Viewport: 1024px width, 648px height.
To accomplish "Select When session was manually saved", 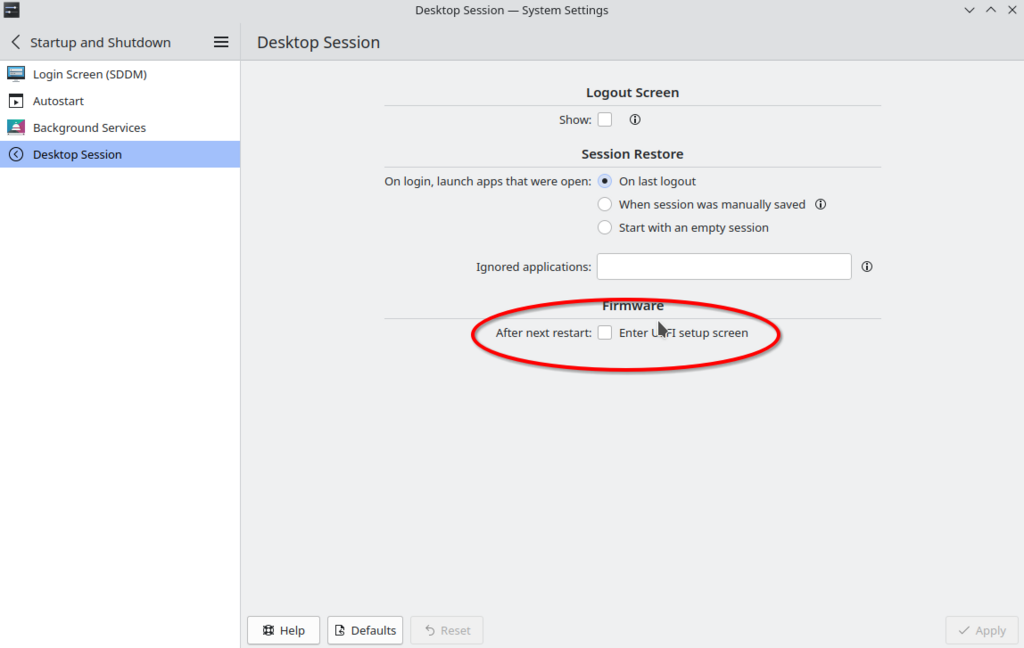I will 605,204.
